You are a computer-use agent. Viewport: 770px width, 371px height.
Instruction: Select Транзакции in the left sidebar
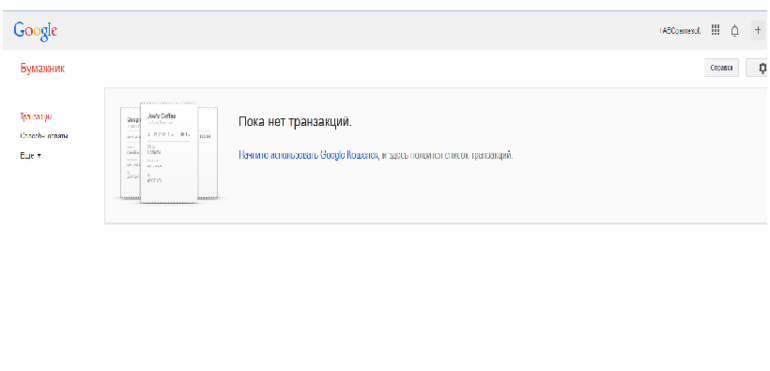[36, 117]
